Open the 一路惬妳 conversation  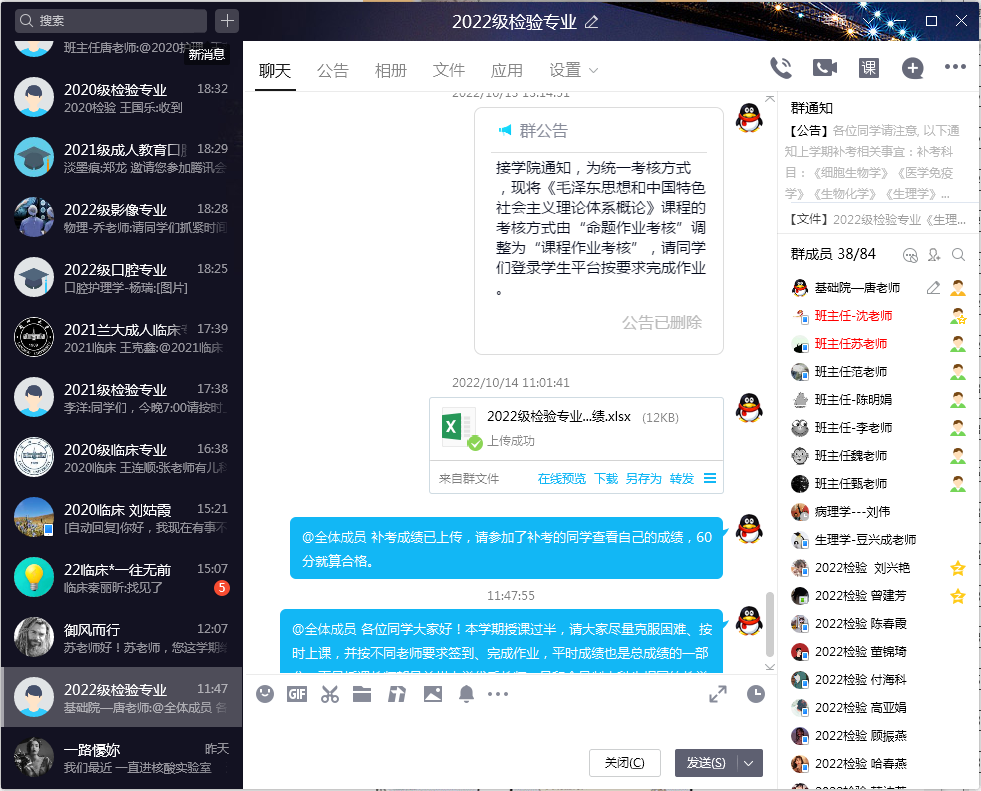pyautogui.click(x=121, y=758)
